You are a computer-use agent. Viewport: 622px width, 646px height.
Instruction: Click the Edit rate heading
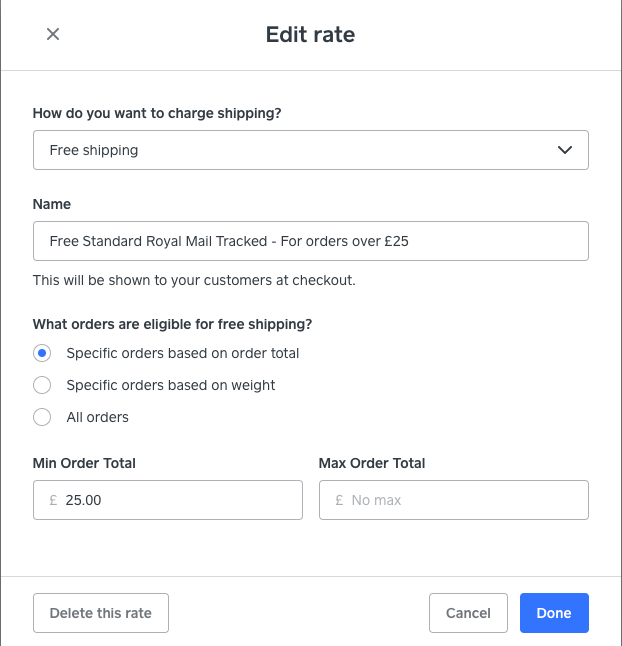click(x=310, y=35)
